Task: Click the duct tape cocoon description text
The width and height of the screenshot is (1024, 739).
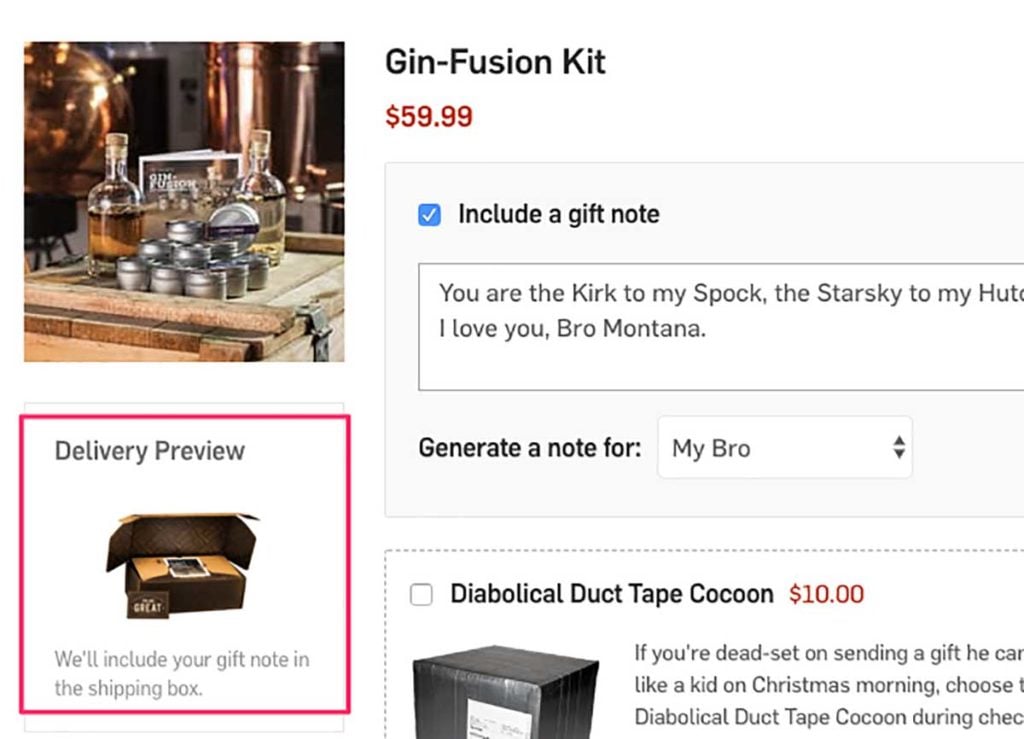Action: [x=829, y=684]
